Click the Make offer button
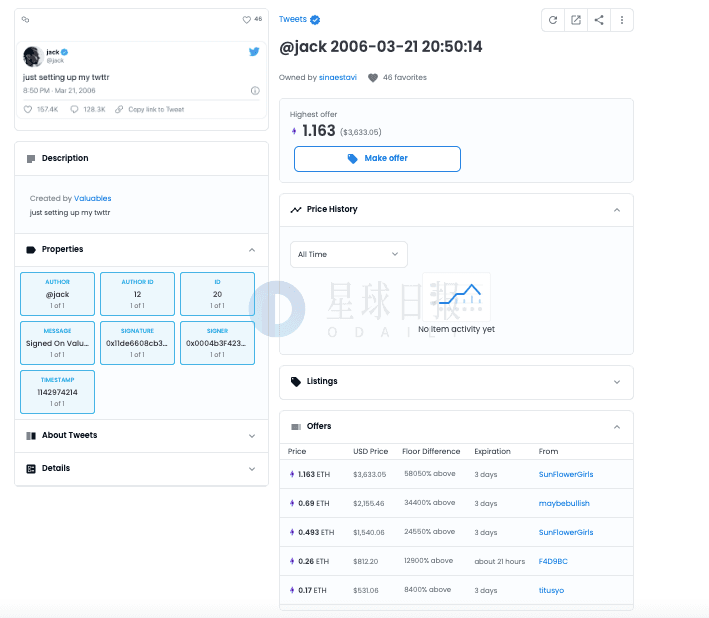 tap(377, 159)
